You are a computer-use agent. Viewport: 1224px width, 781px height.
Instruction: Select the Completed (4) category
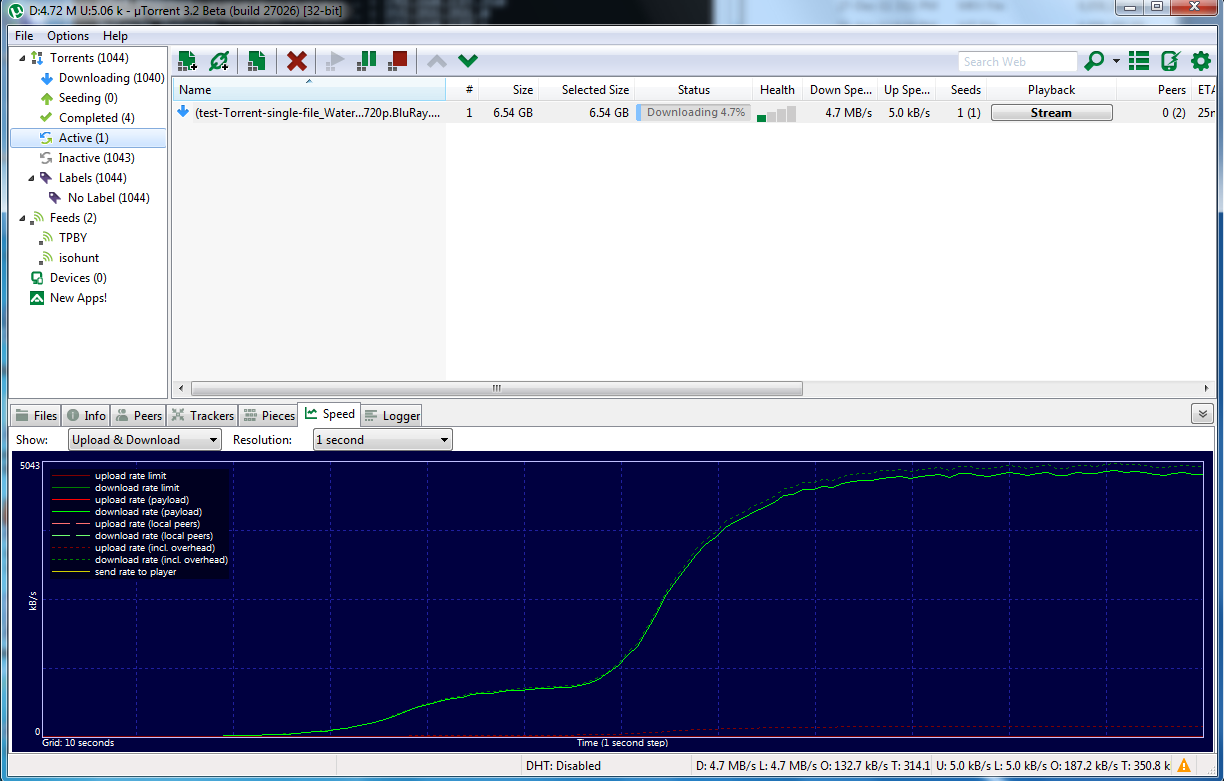click(87, 118)
